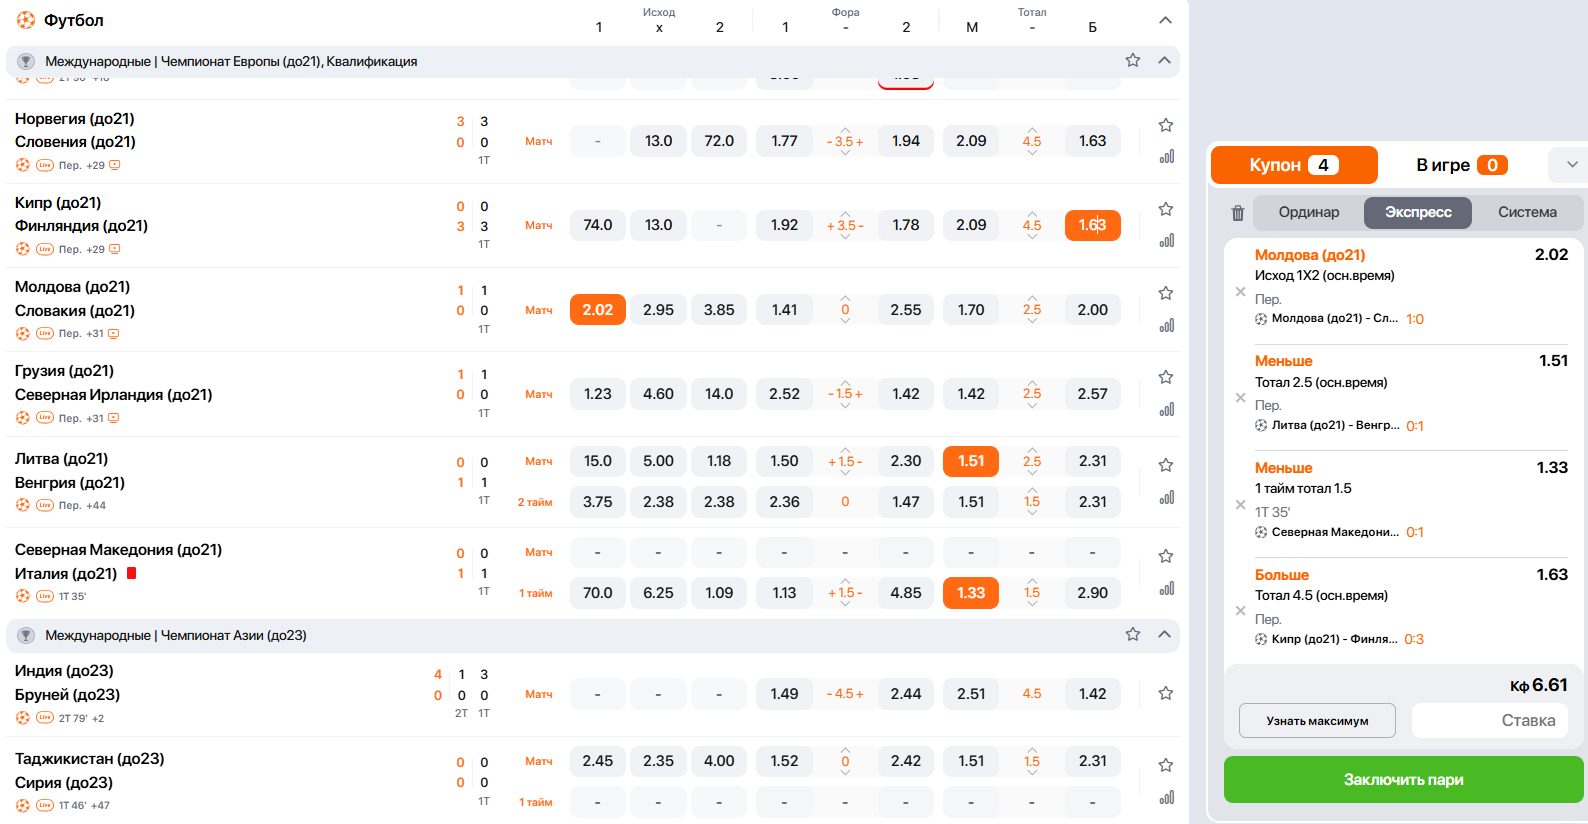This screenshot has width=1588, height=824.
Task: Click the Ставка stake input field
Action: pyautogui.click(x=1488, y=721)
